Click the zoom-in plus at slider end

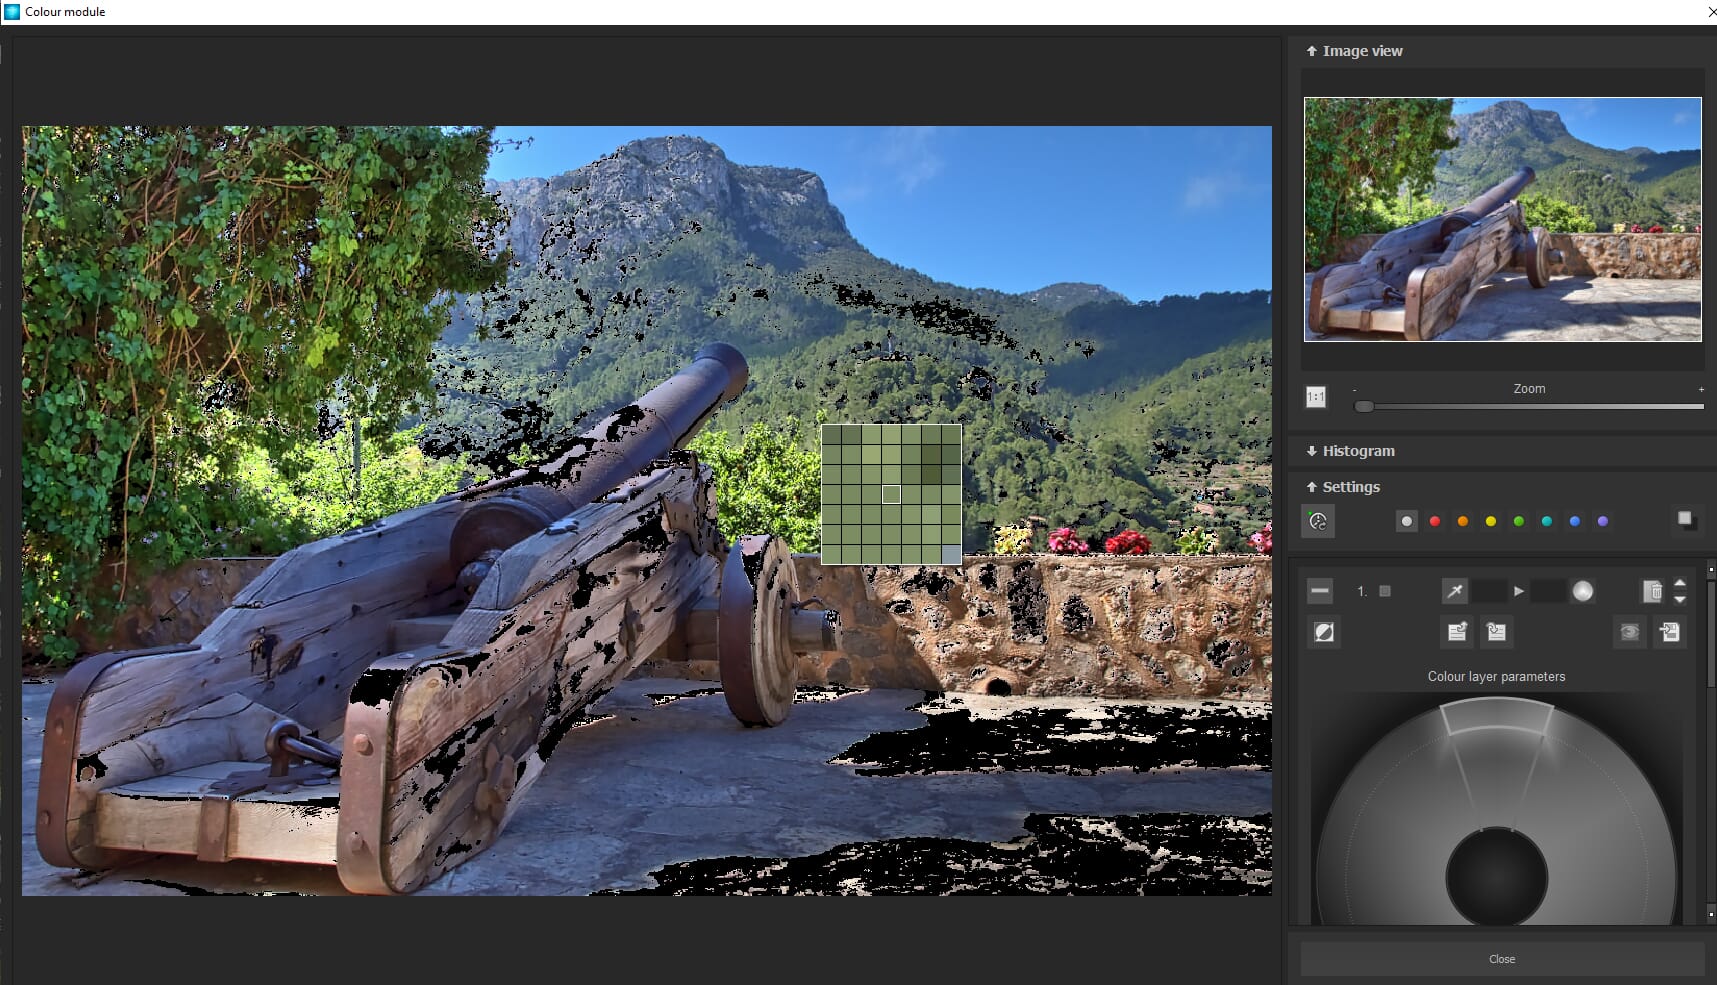[x=1701, y=389]
